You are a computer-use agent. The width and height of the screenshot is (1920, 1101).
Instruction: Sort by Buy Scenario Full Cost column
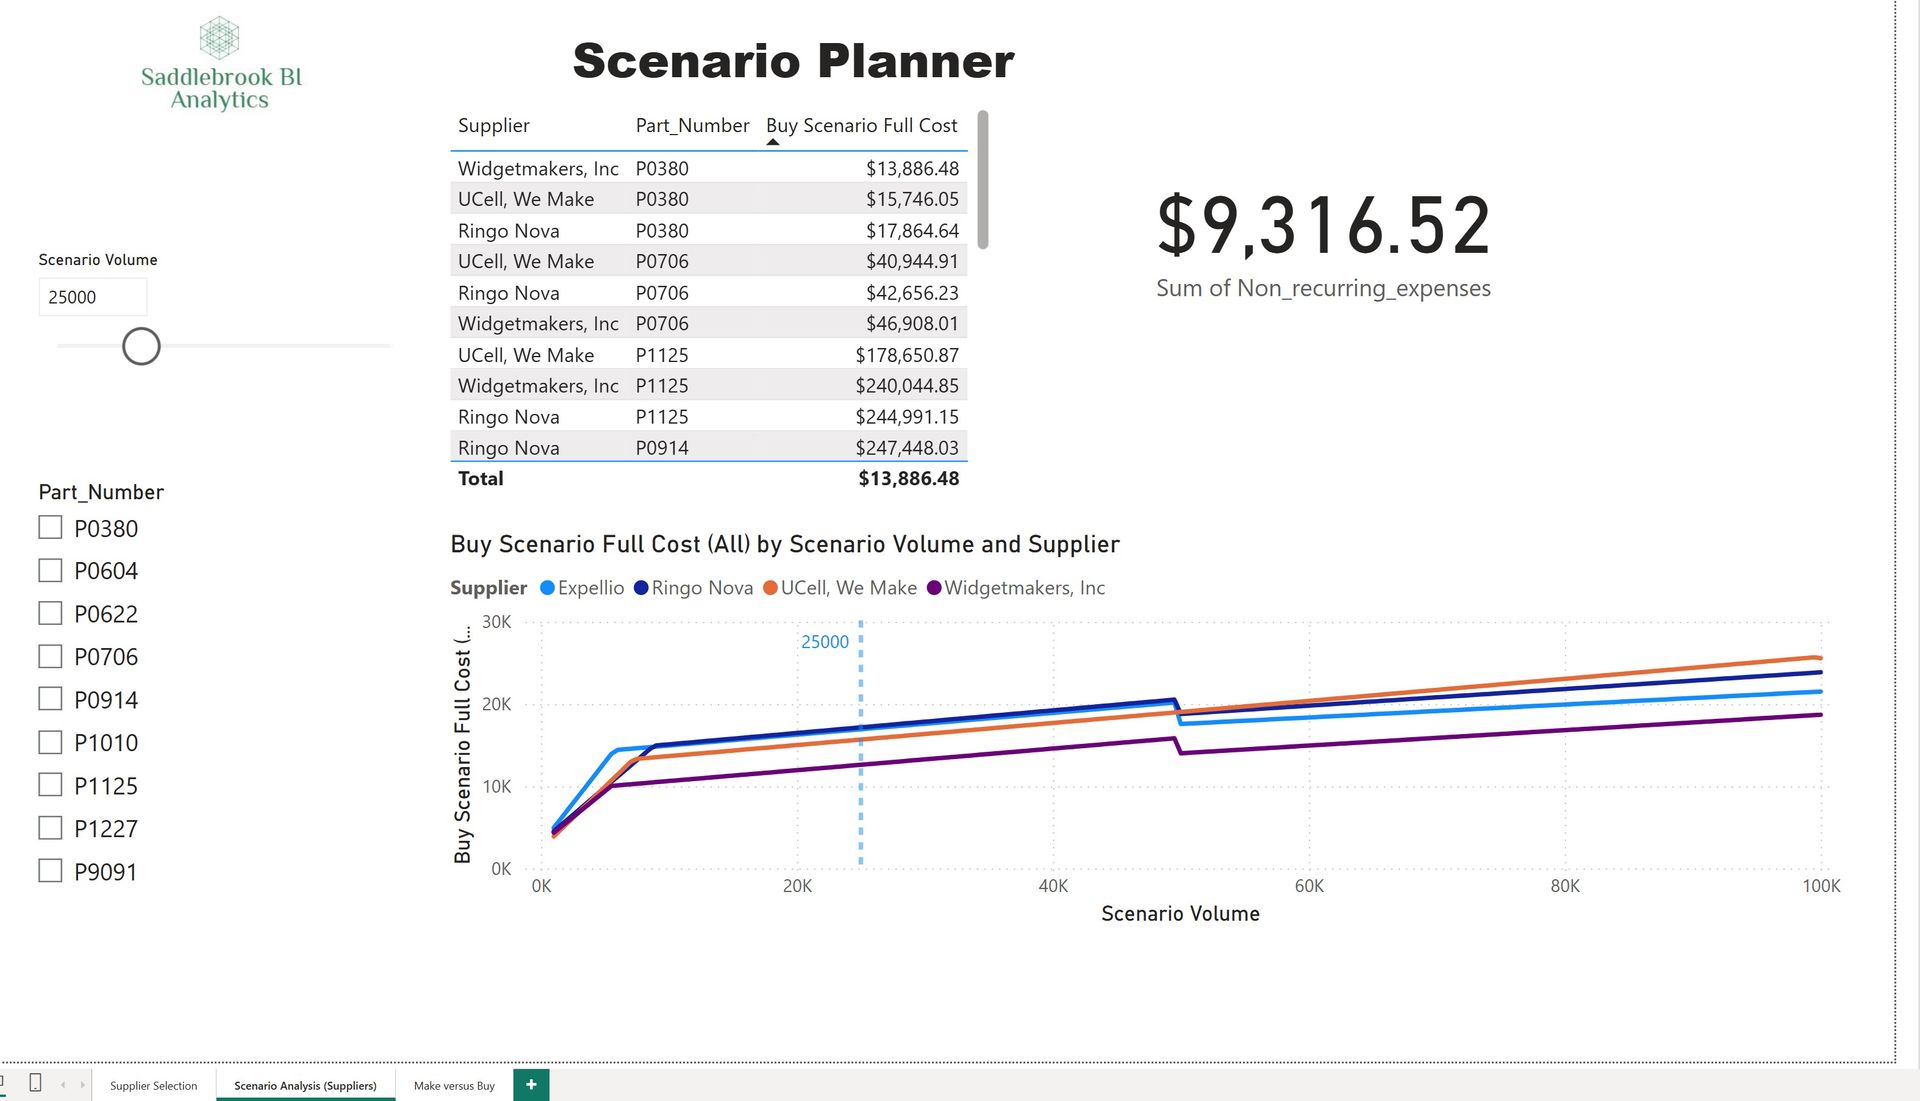(x=861, y=126)
